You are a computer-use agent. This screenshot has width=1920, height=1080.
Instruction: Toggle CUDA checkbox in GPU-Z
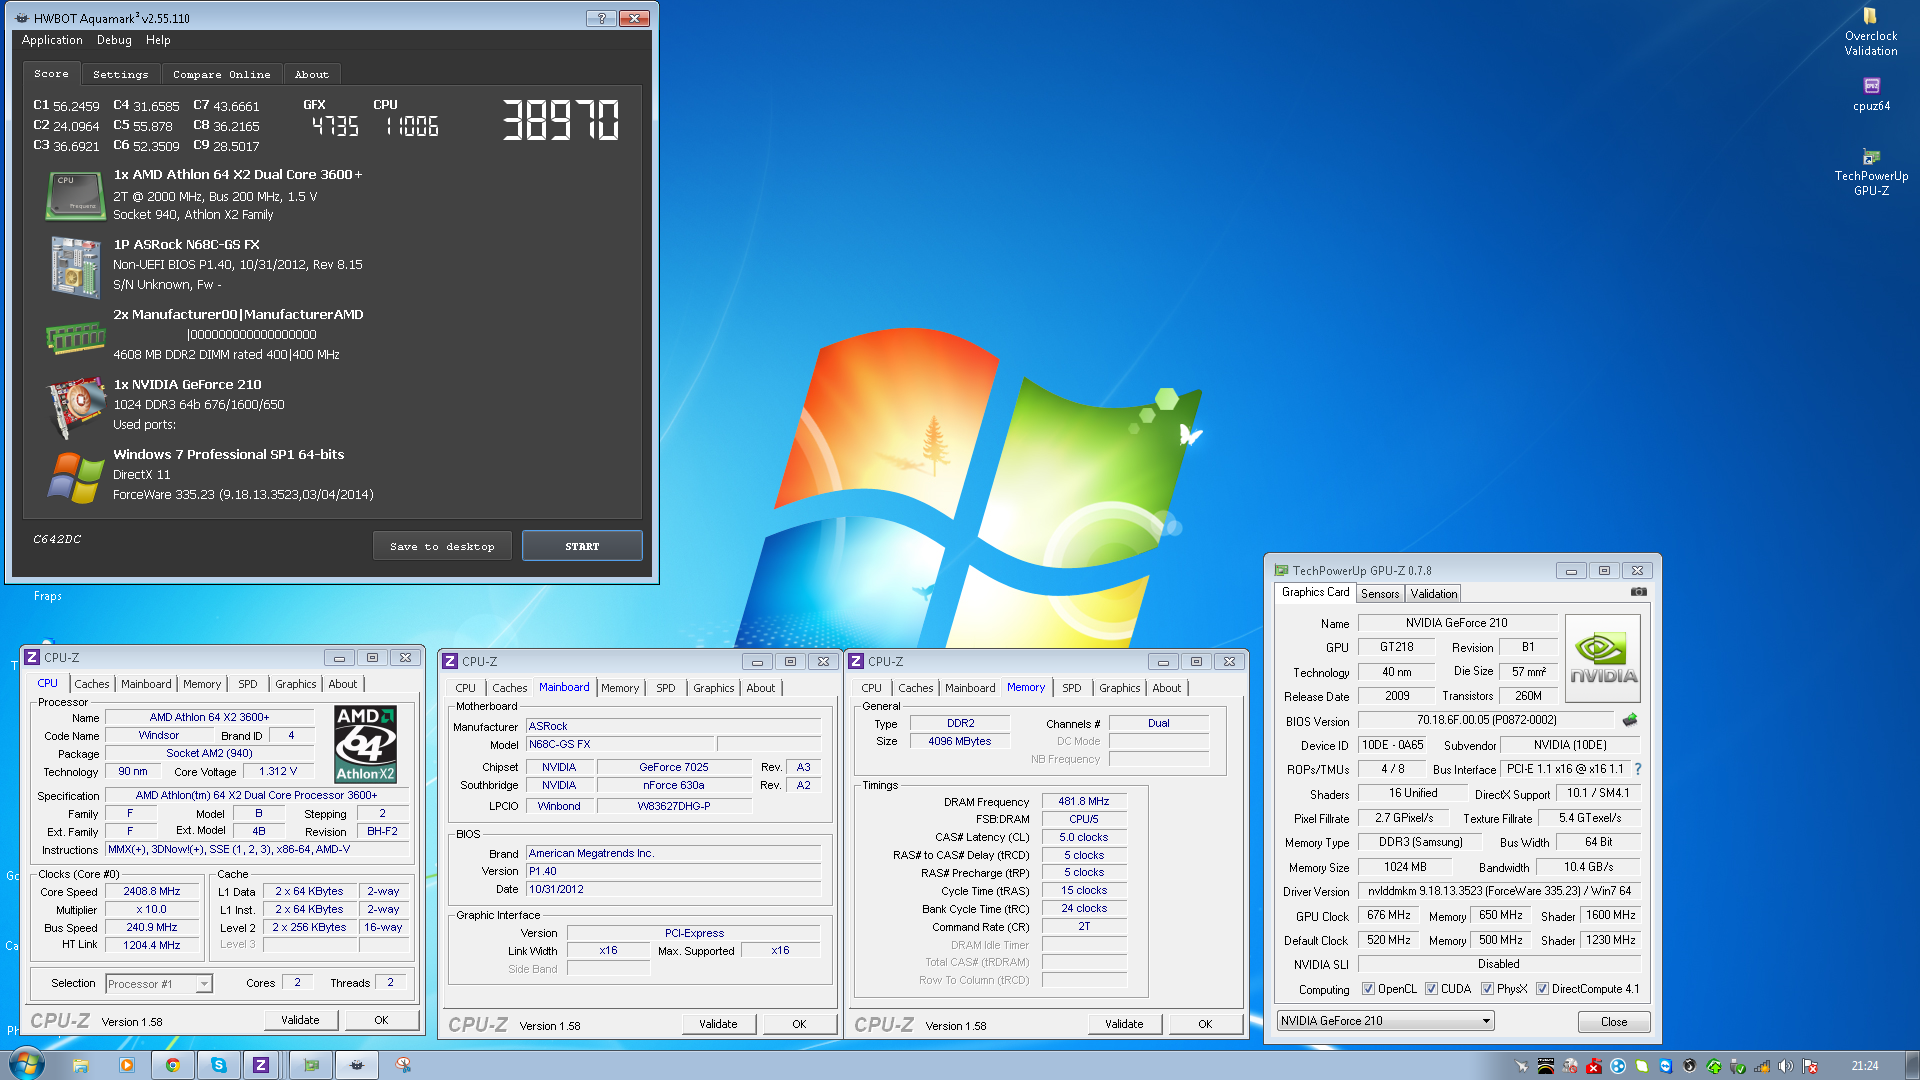pos(1431,989)
